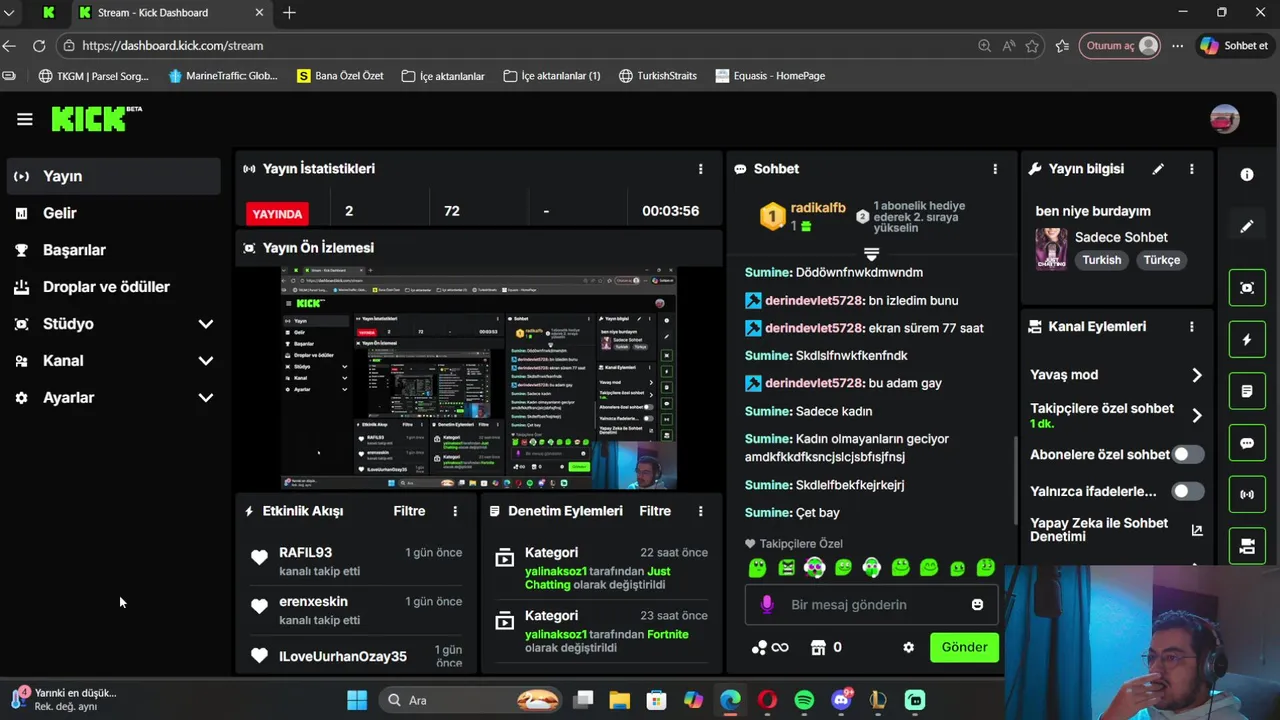The width and height of the screenshot is (1280, 720).
Task: Click the channel points infinity icon
Action: [770, 647]
